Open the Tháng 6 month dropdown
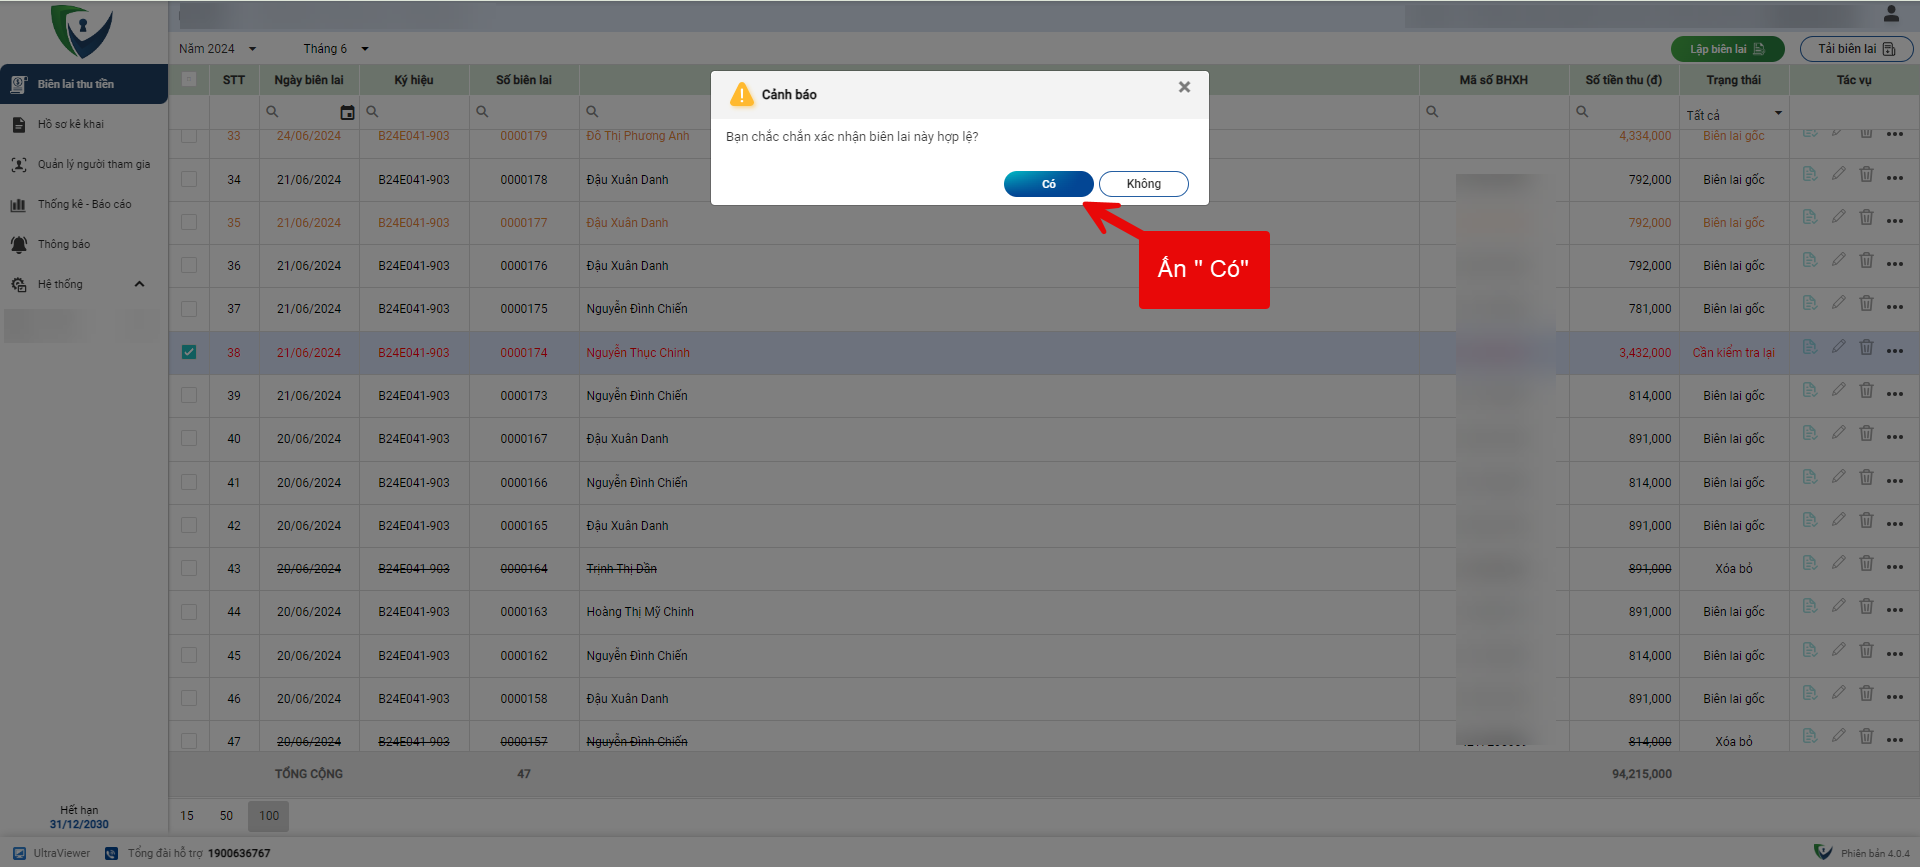Image resolution: width=1920 pixels, height=867 pixels. [336, 49]
